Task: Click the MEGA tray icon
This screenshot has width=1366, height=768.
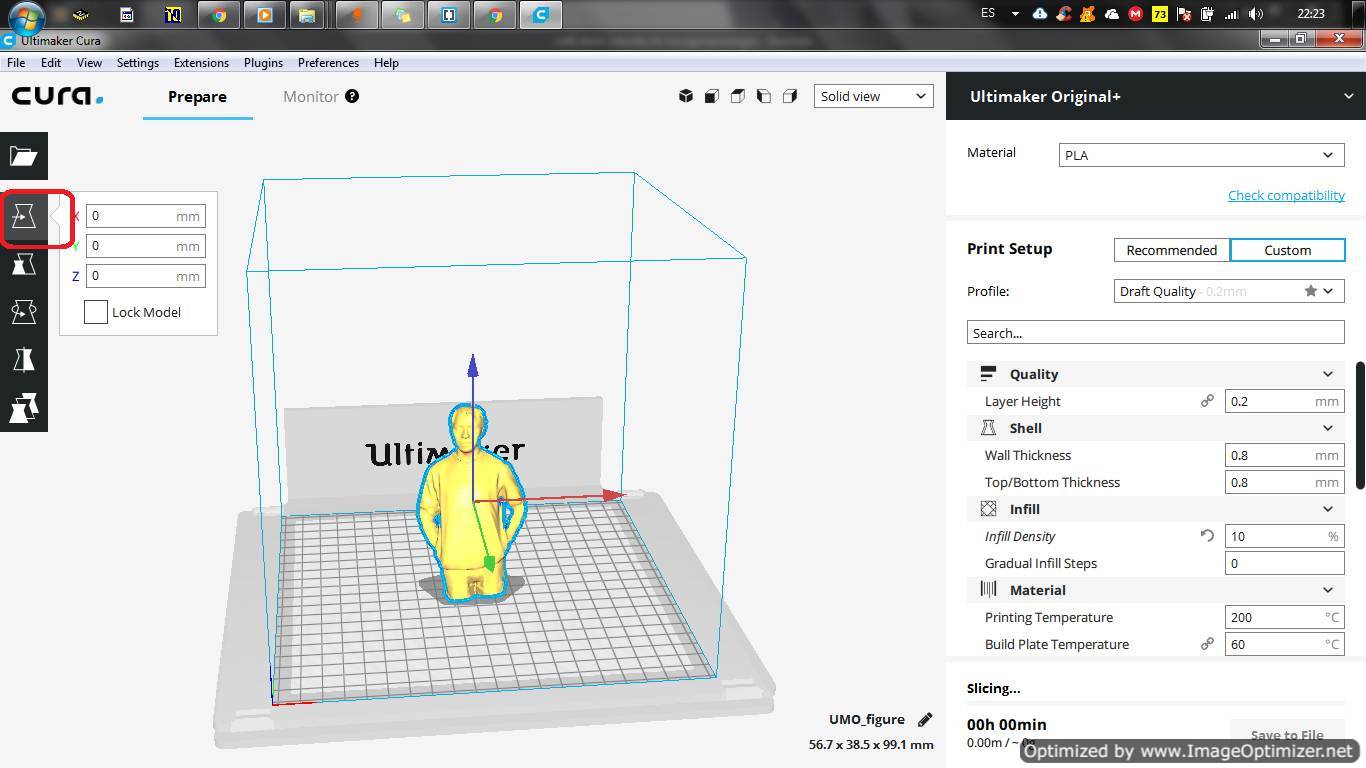Action: 1135,14
